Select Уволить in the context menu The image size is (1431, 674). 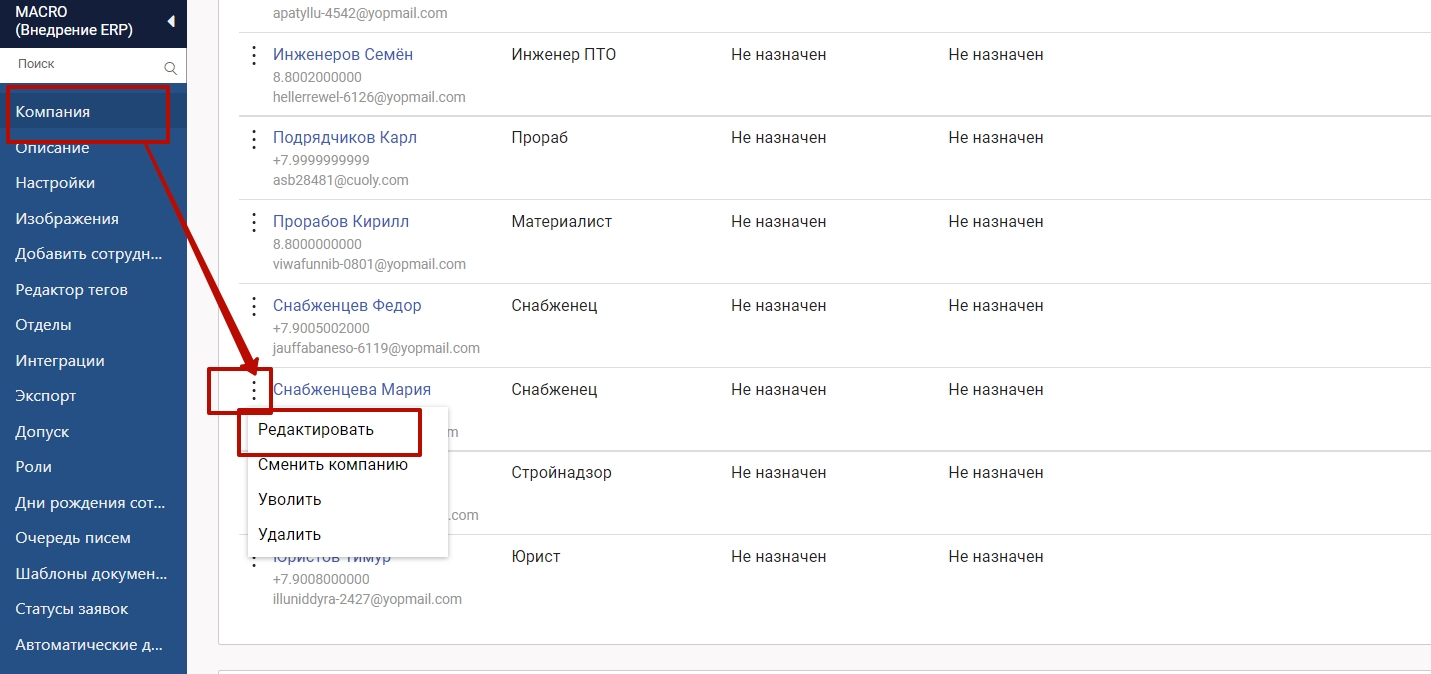point(289,500)
